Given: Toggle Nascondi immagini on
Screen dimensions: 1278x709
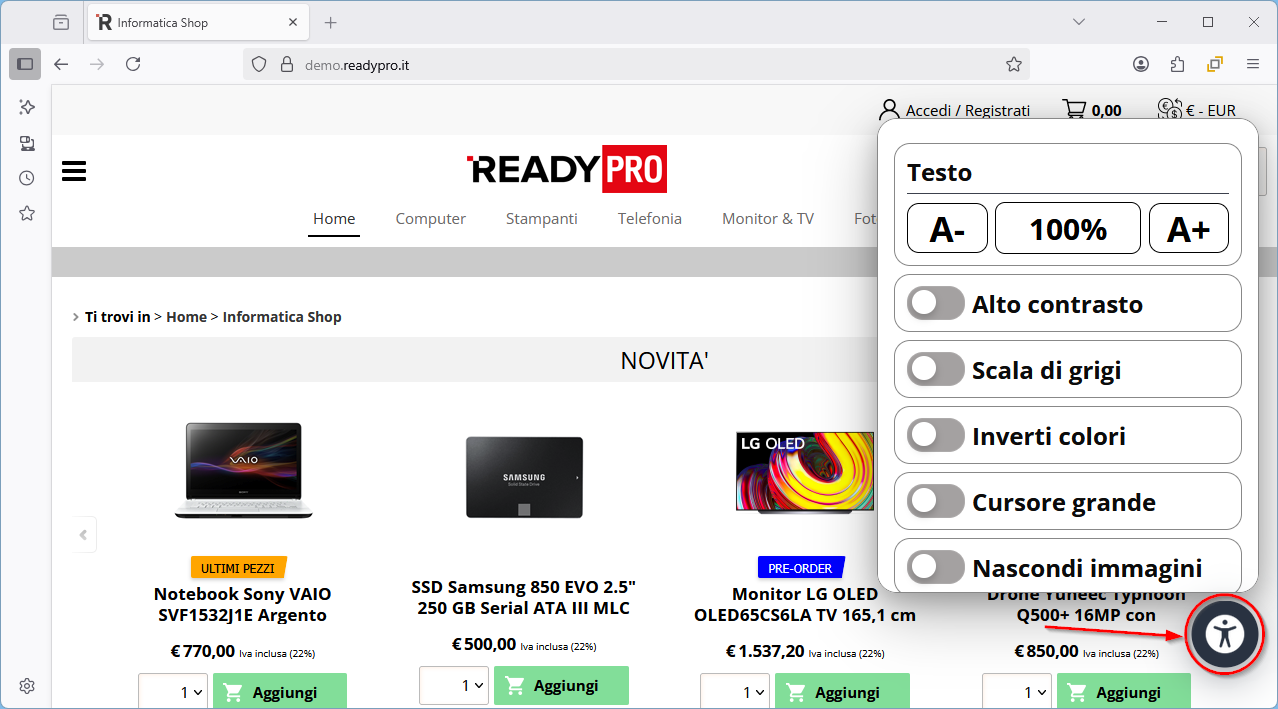Looking at the screenshot, I should (936, 568).
